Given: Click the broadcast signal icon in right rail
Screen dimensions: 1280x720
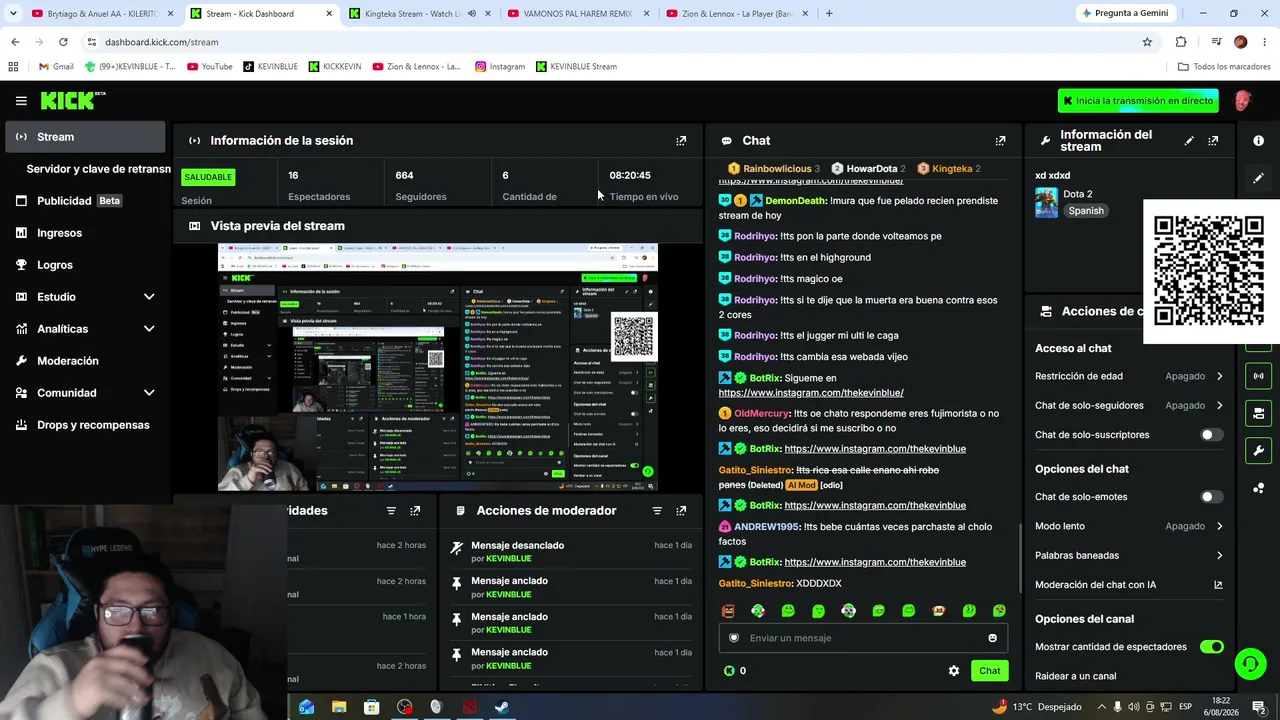Looking at the screenshot, I should (1258, 376).
